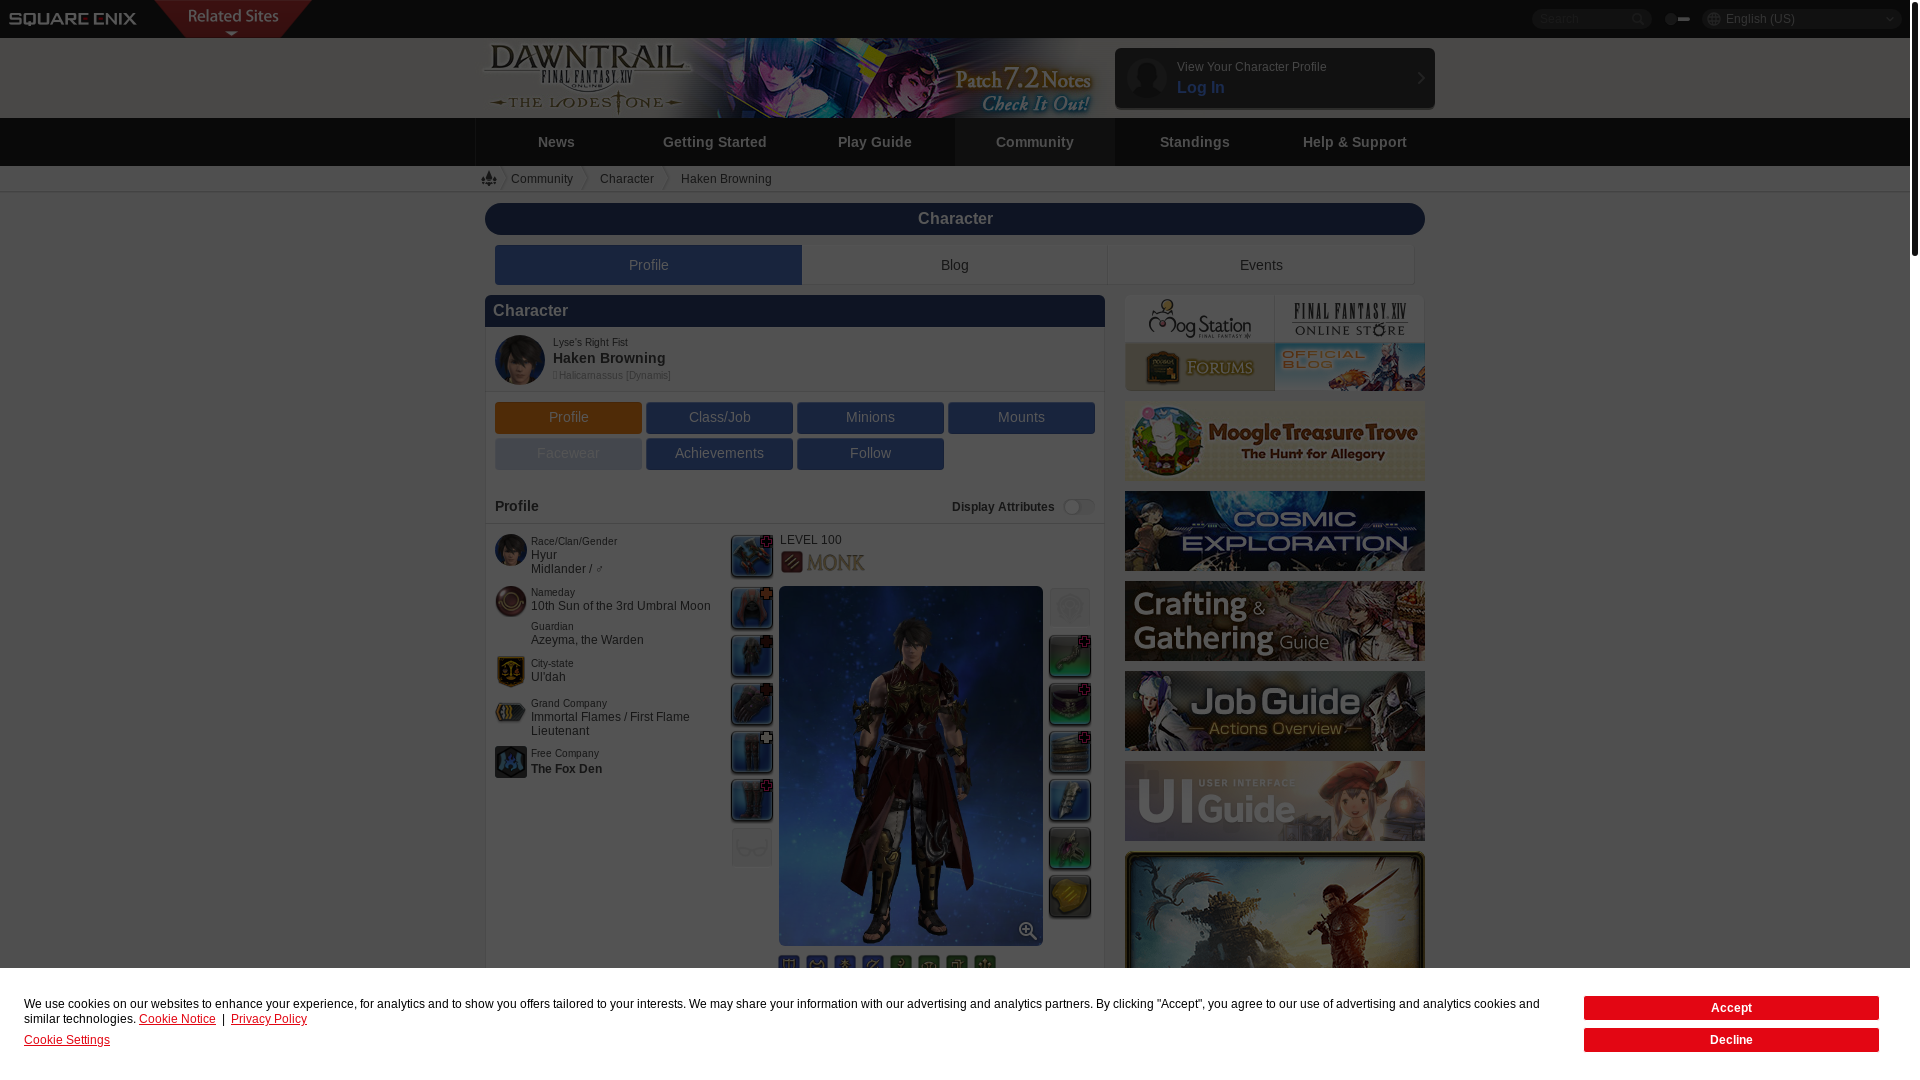Open the necklace choker accessory slot
Screen dimensions: 1920x1080
pos(1070,704)
